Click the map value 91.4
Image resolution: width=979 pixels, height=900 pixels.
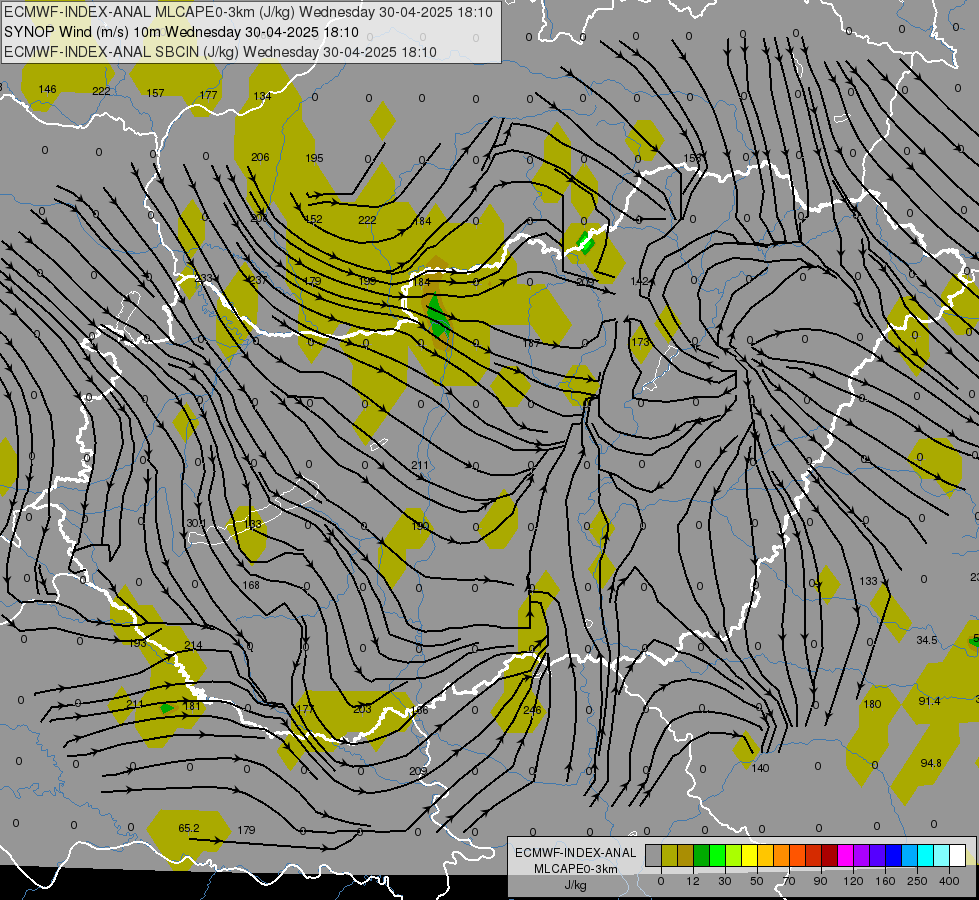pos(930,701)
